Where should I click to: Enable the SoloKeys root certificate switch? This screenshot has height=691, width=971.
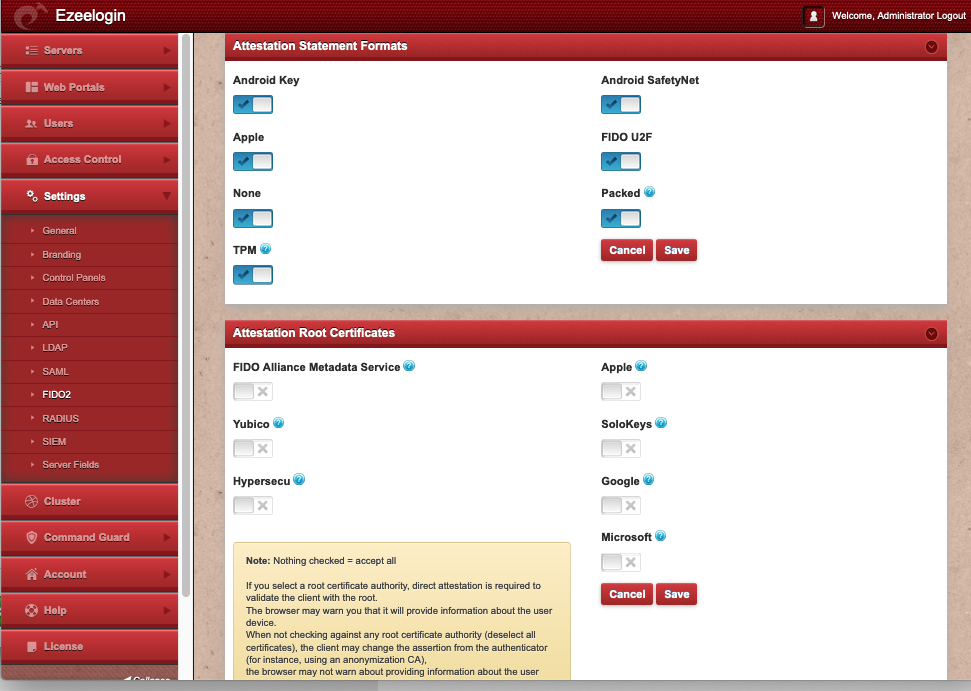coord(620,448)
